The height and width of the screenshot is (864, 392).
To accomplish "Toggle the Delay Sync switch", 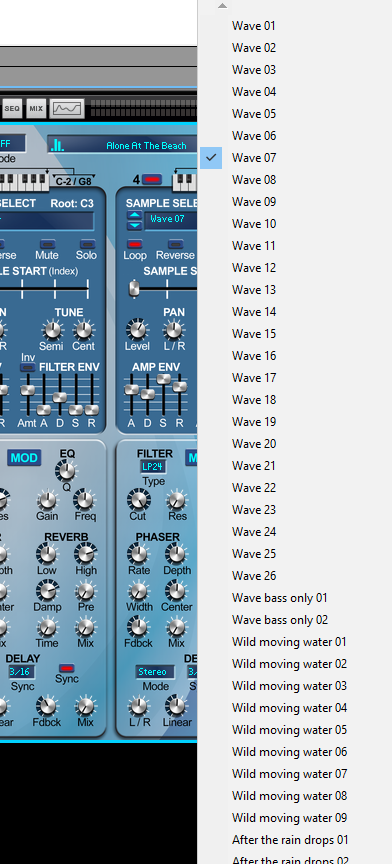I will click(67, 668).
